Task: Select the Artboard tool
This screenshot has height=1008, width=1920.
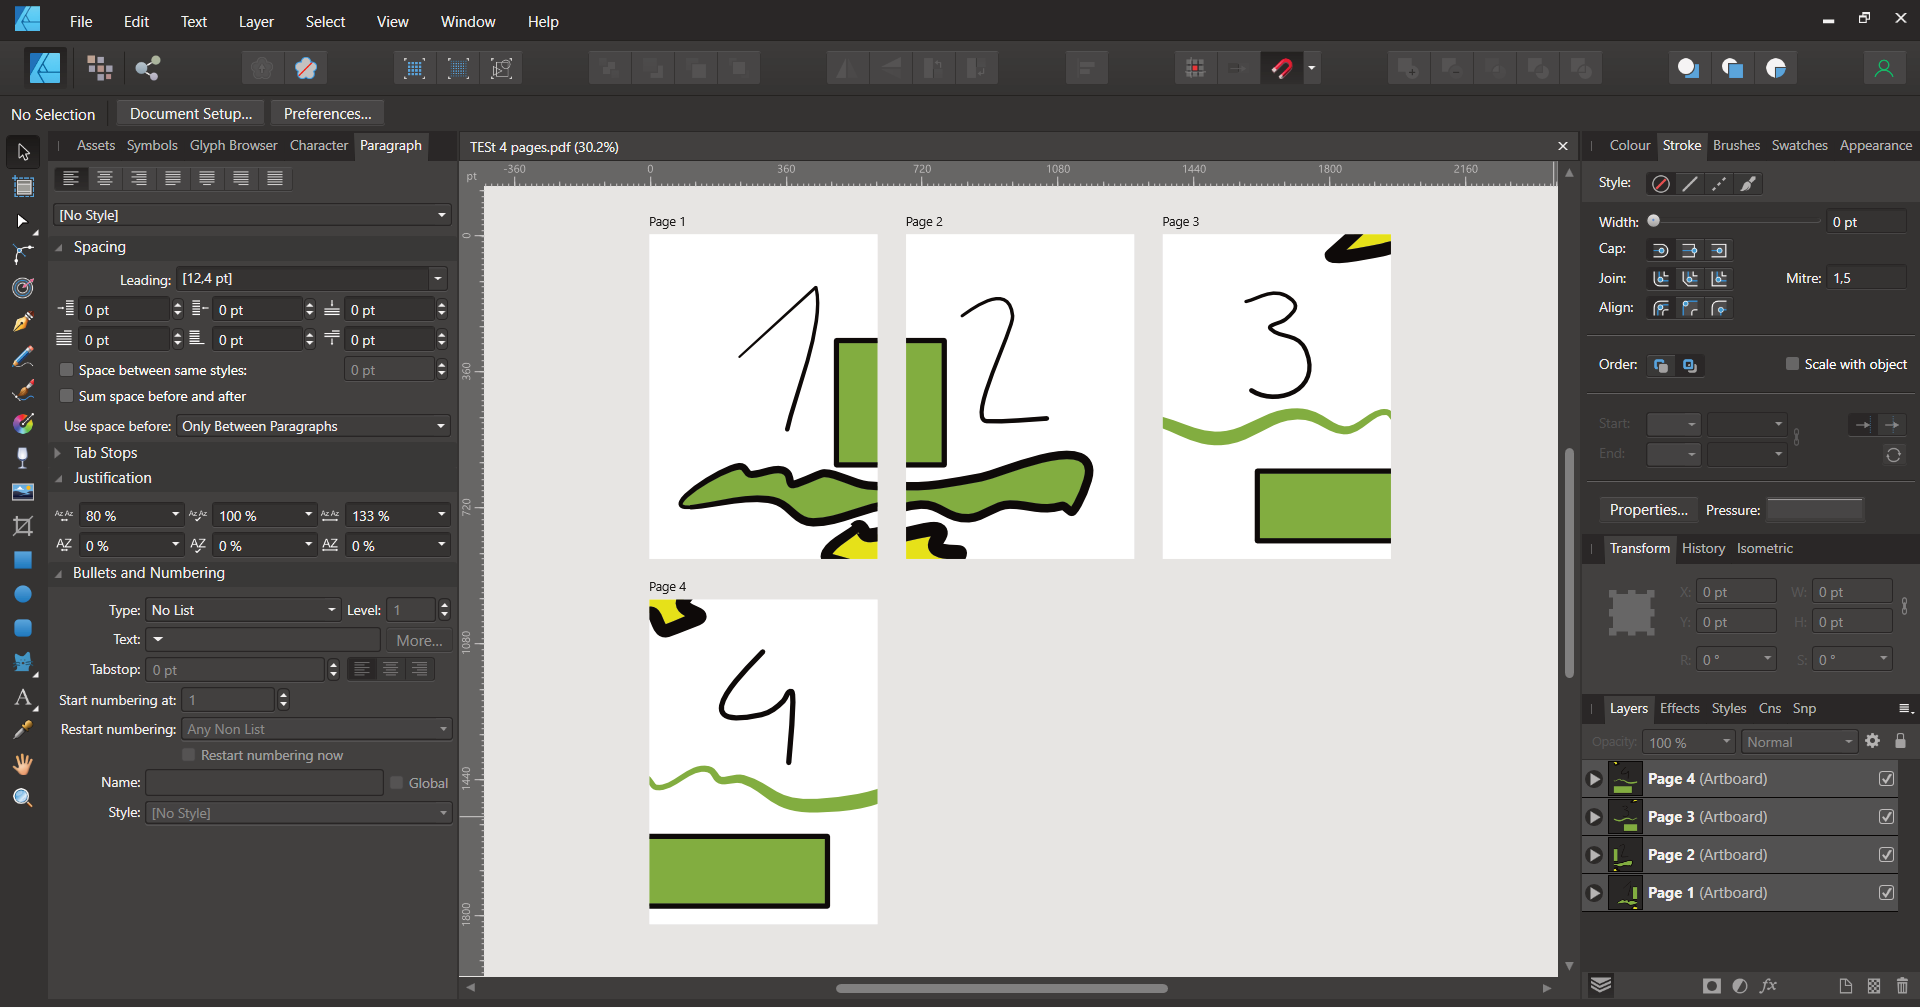Action: click(23, 186)
